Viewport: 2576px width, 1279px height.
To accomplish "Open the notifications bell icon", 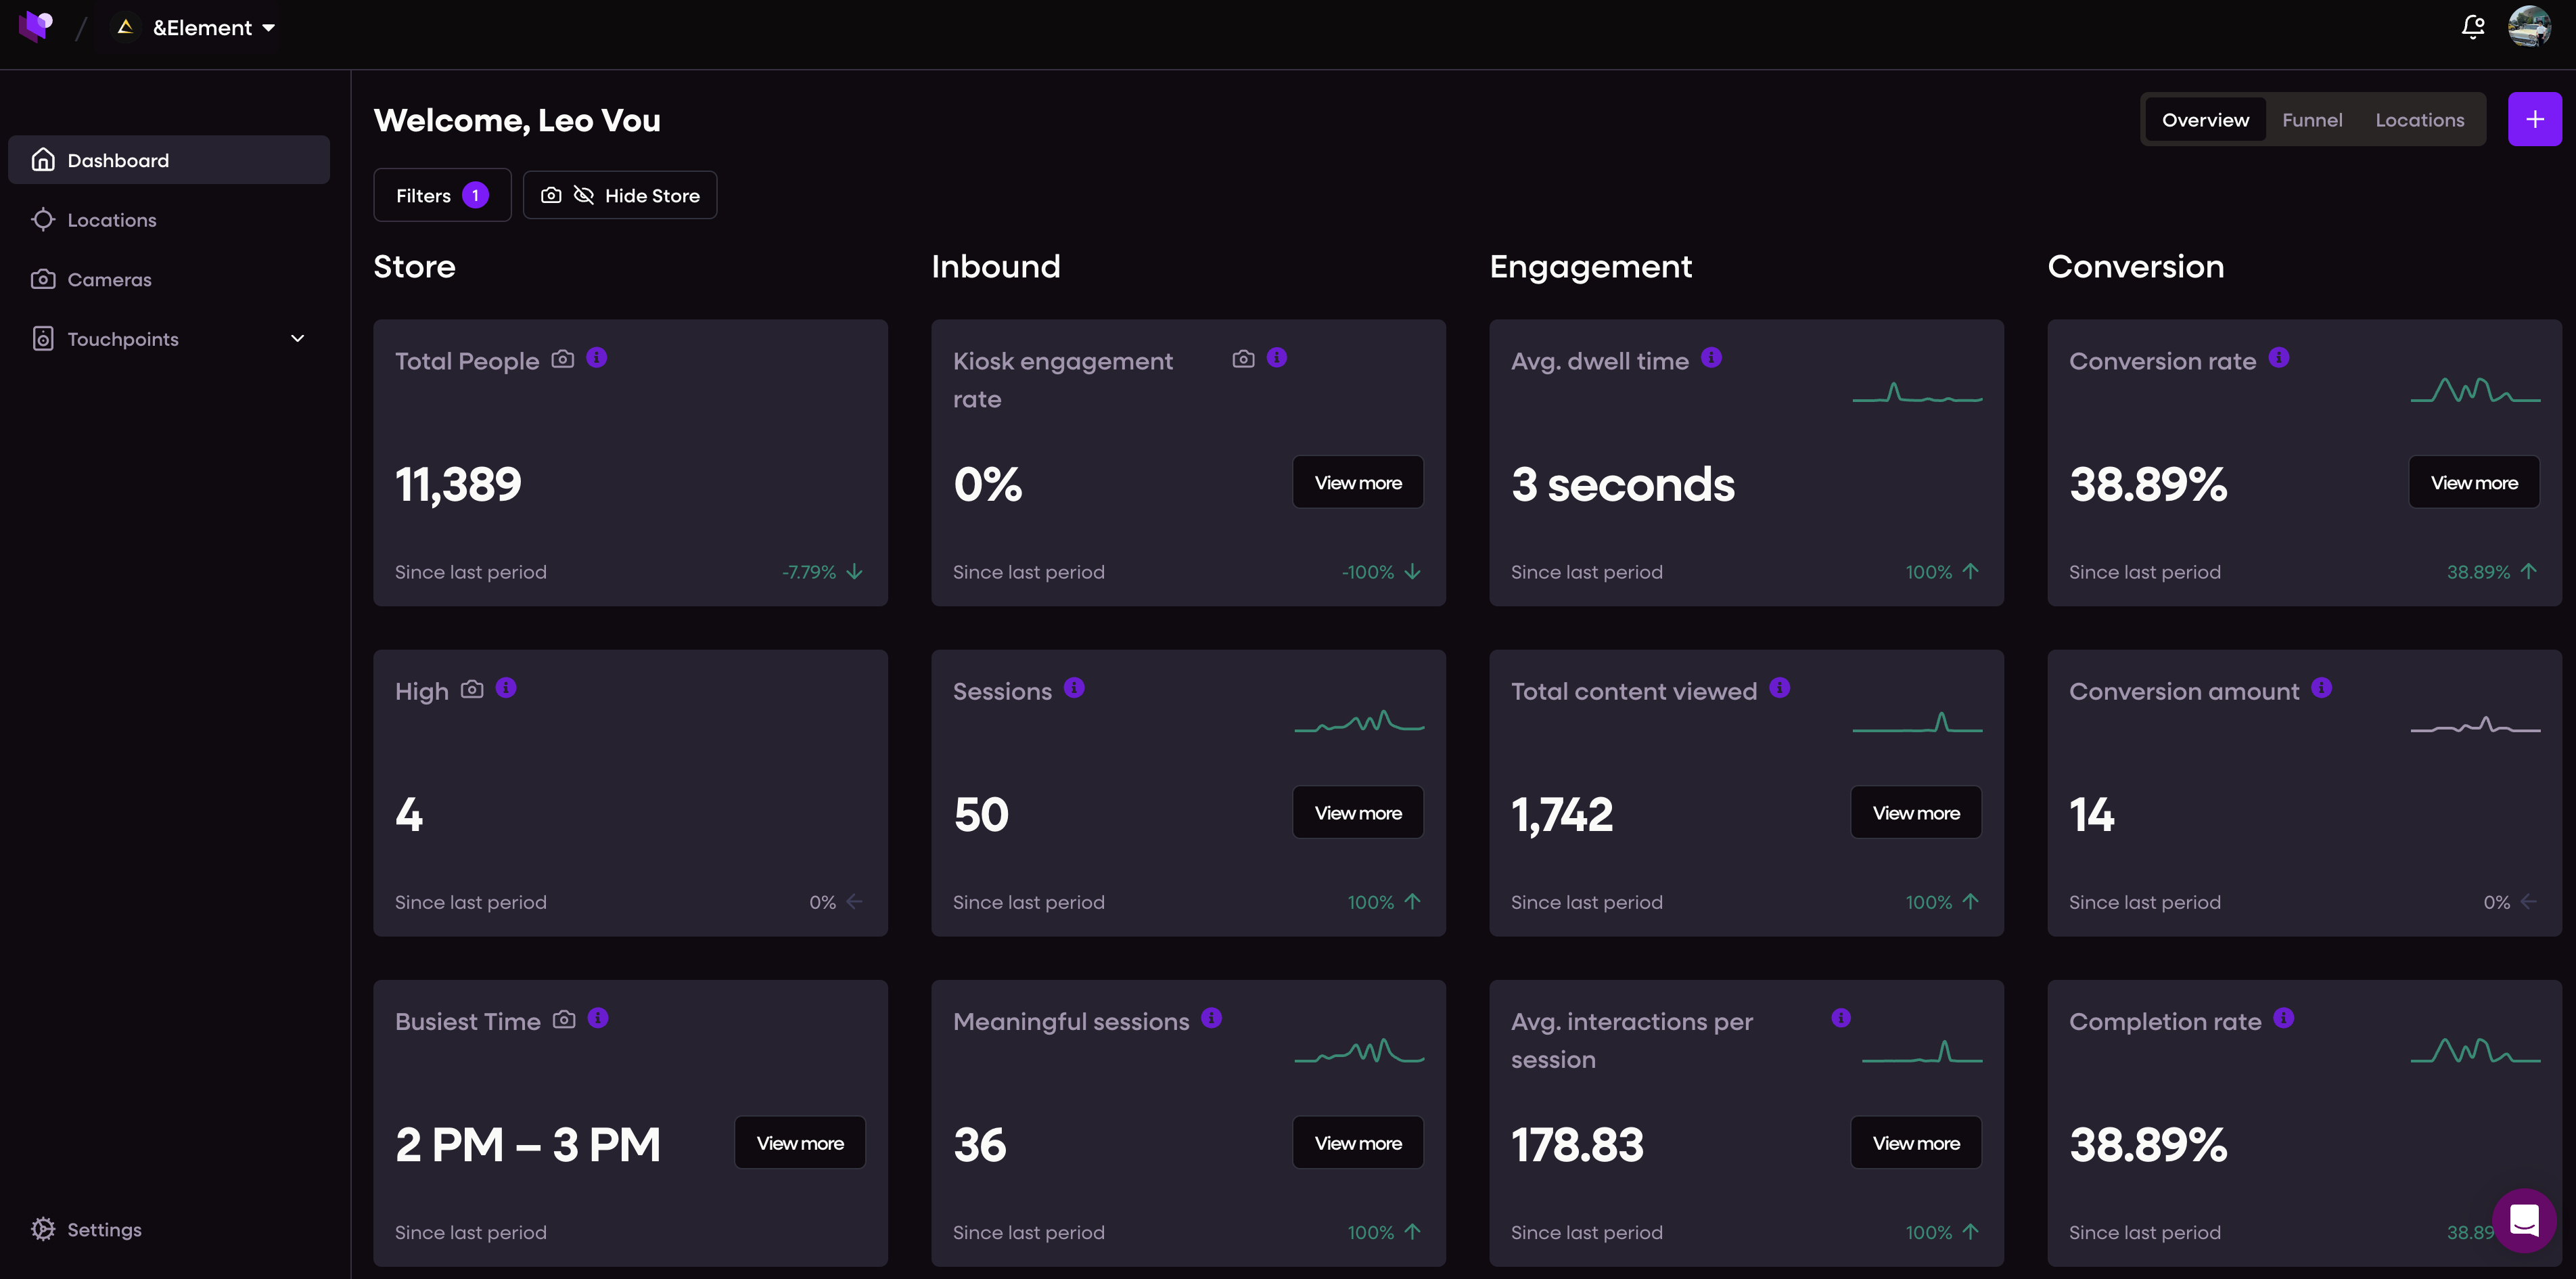I will click(x=2472, y=27).
